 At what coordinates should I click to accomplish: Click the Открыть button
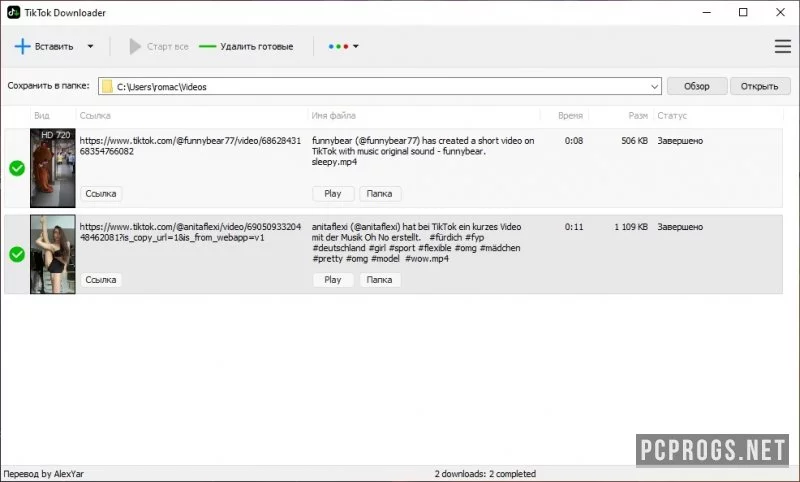(x=759, y=86)
